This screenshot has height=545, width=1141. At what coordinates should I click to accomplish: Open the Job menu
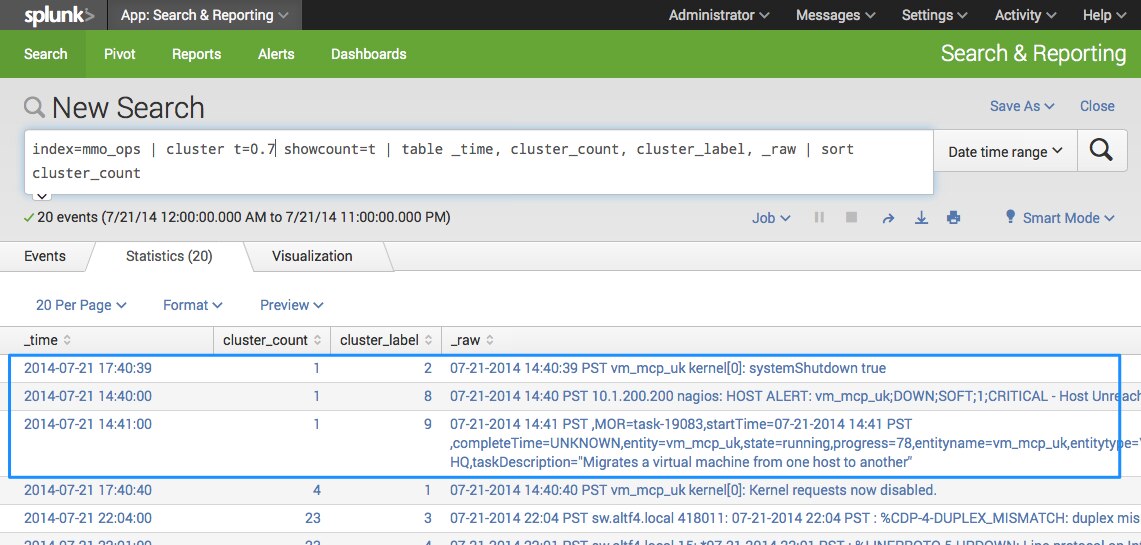[770, 218]
